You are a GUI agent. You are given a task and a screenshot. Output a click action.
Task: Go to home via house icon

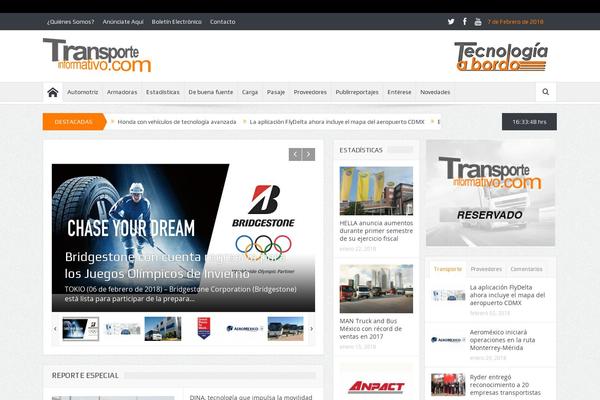pos(53,92)
